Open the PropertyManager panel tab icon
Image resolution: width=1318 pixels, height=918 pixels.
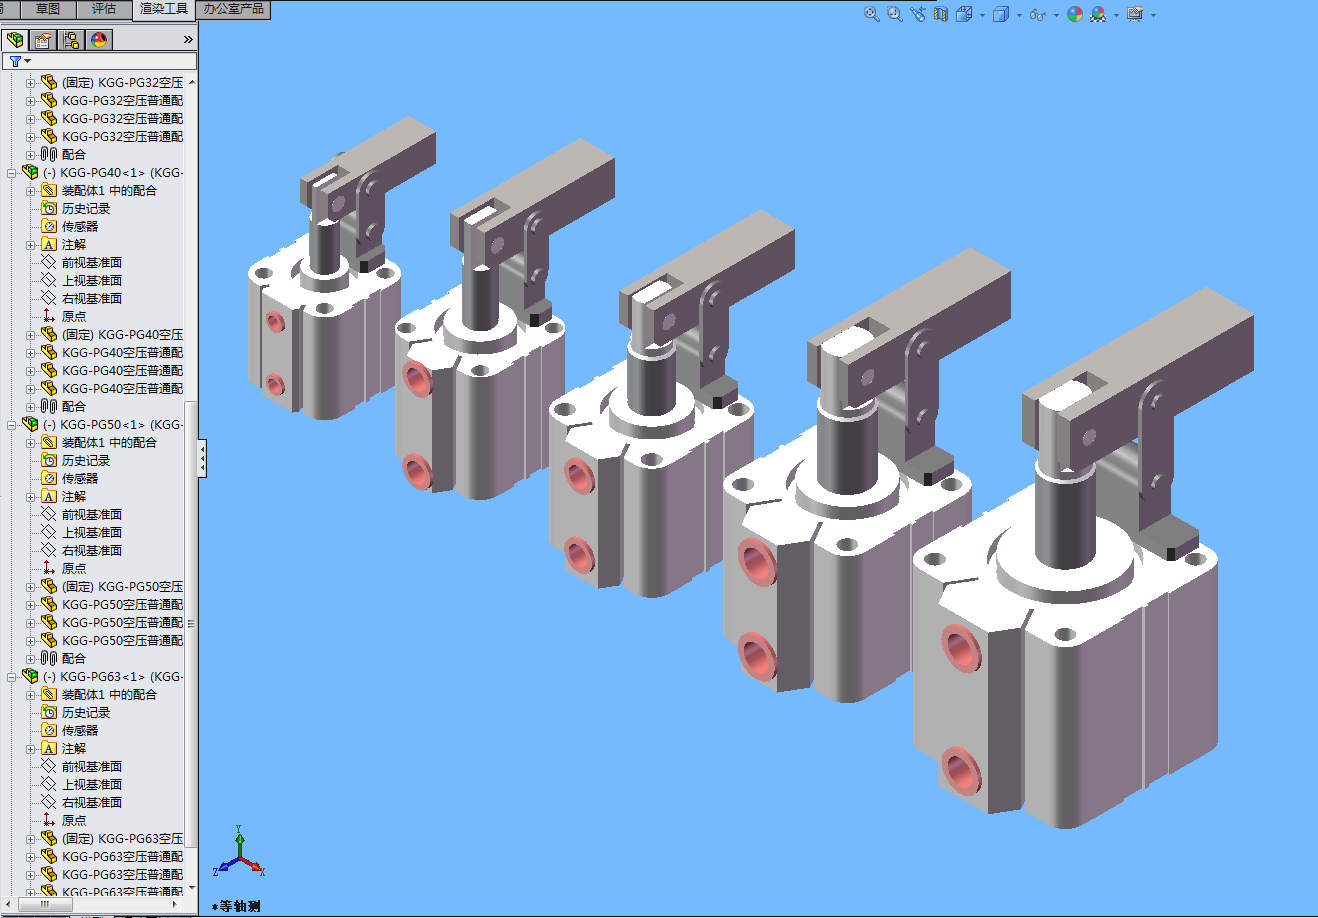[42, 40]
